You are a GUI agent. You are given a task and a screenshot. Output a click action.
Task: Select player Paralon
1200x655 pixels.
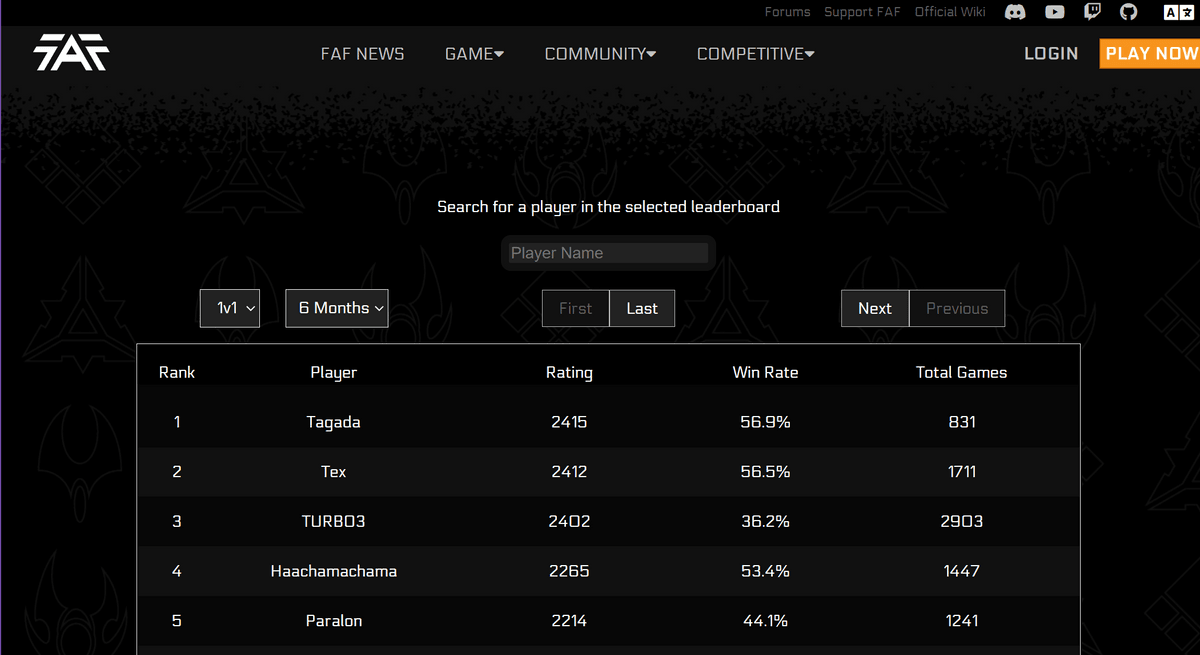(x=334, y=621)
